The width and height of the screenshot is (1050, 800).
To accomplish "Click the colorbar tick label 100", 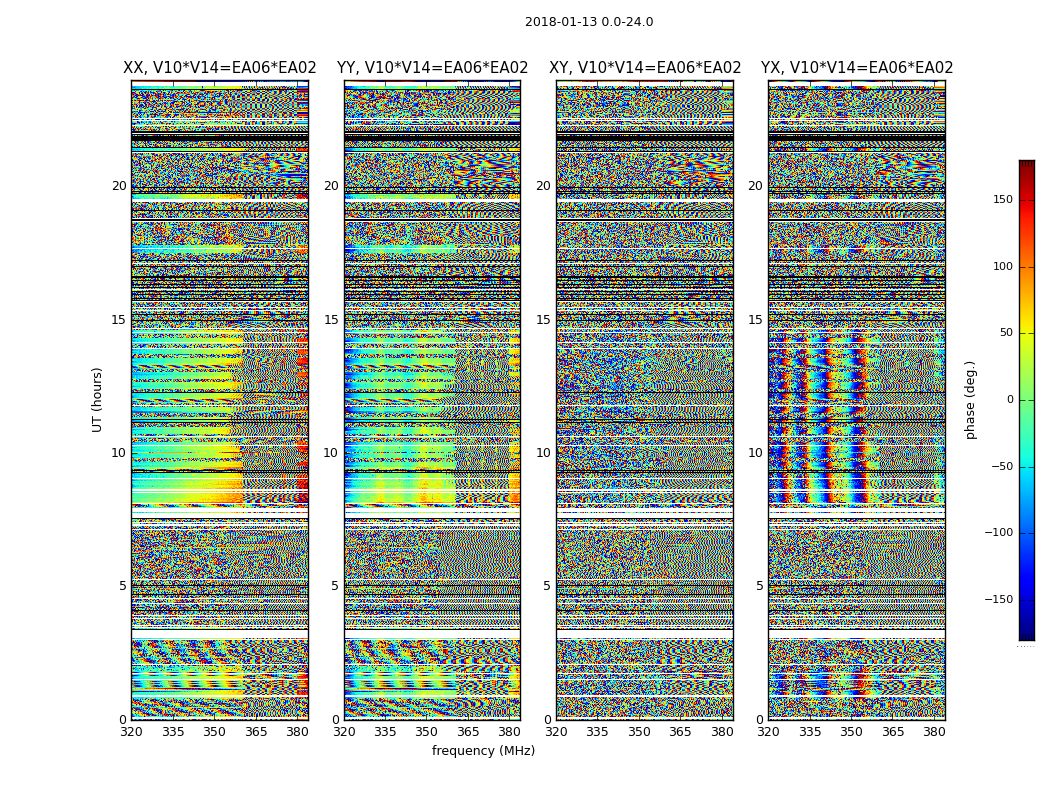I will pyautogui.click(x=1002, y=266).
